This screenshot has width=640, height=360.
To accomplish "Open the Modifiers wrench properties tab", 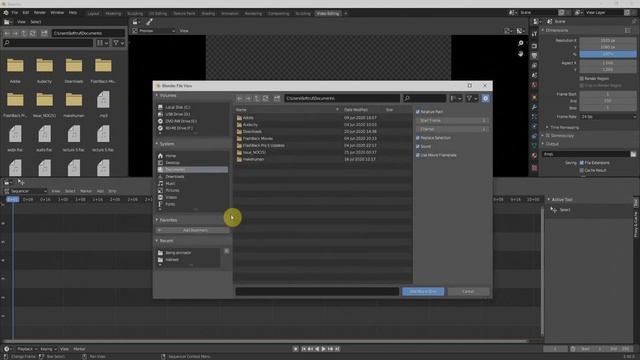I will [534, 107].
